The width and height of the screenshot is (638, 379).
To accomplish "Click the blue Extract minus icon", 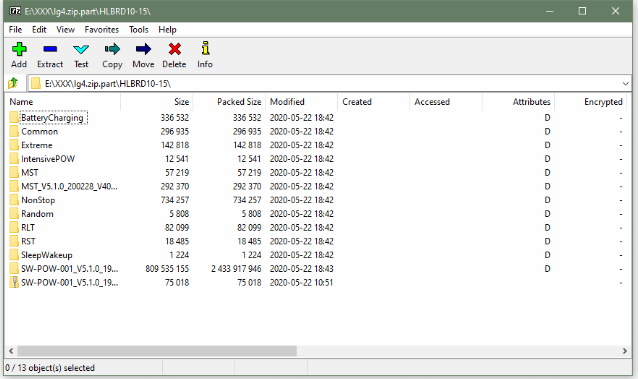I will click(50, 49).
